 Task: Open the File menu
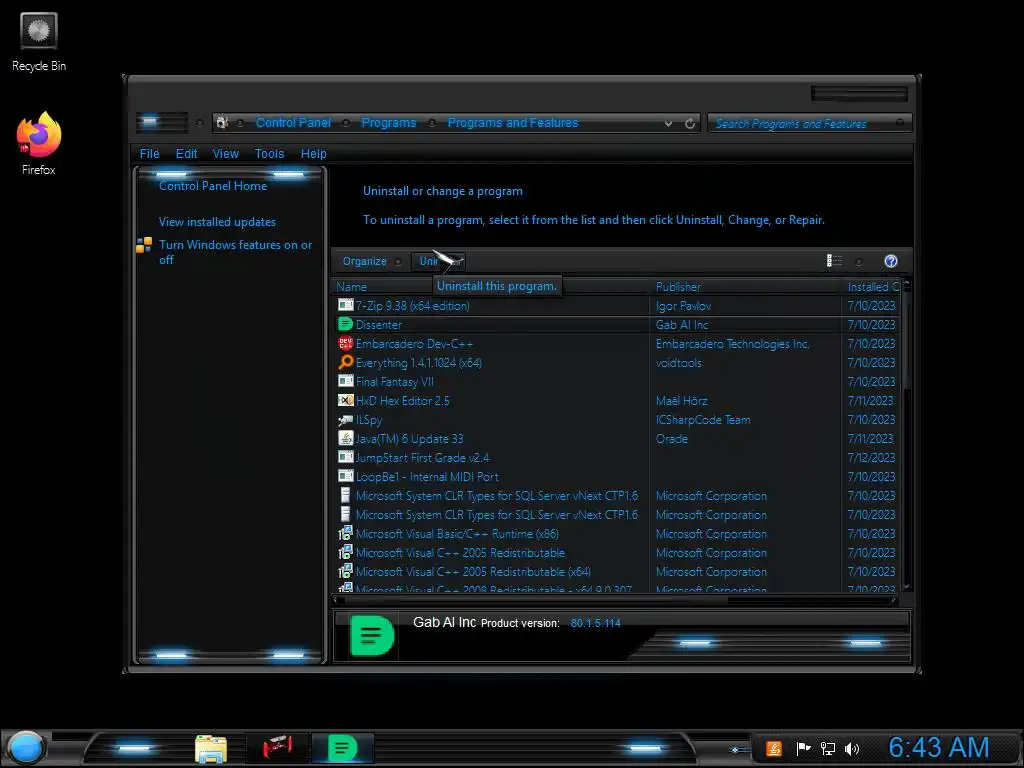point(149,153)
